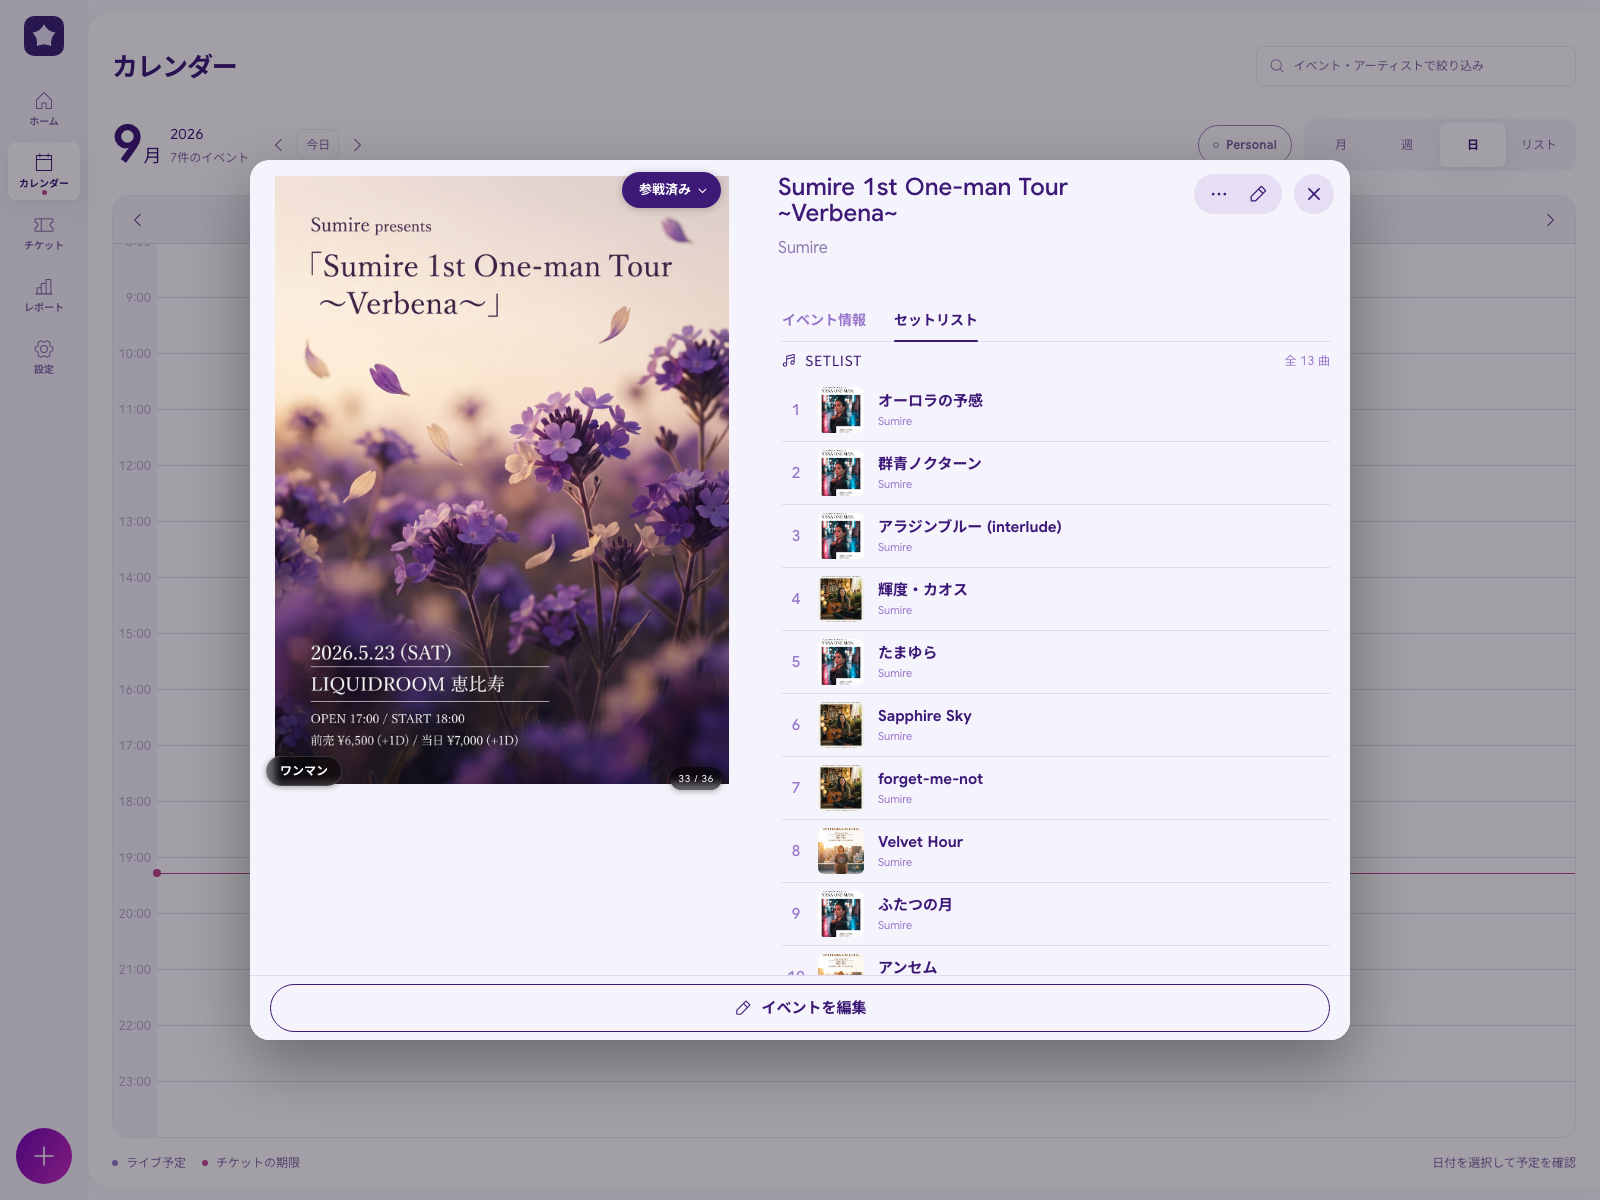Switch to the イベント情報 tab

pos(824,320)
